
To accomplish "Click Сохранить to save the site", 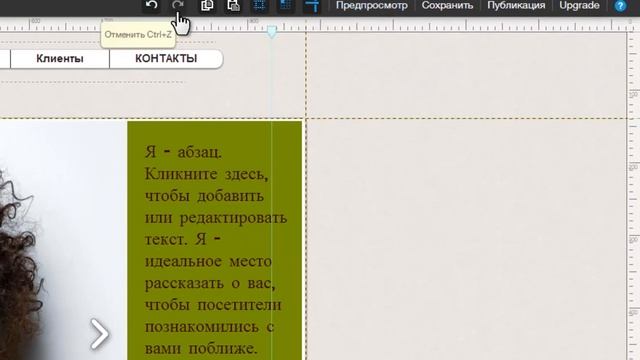I will [447, 5].
